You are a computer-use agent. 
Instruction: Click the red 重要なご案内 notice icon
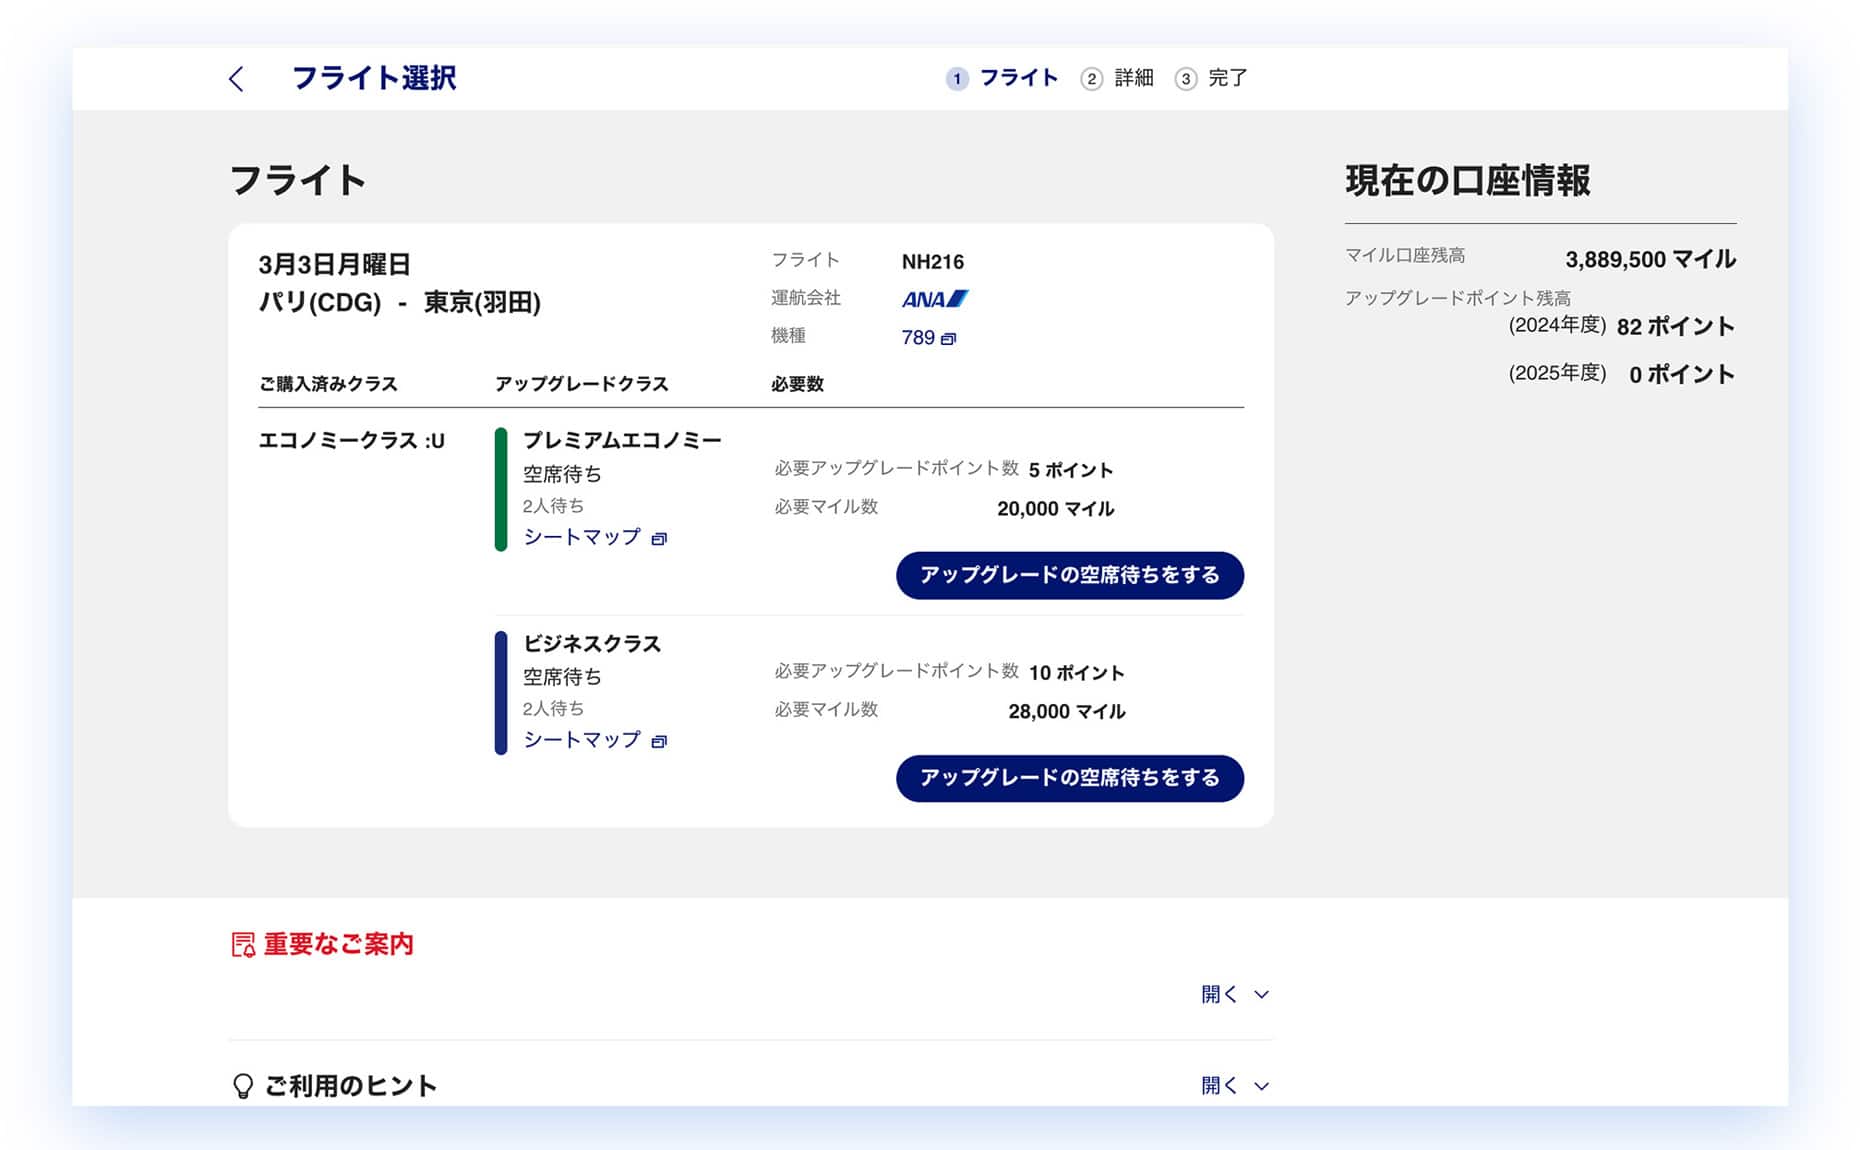[x=243, y=945]
